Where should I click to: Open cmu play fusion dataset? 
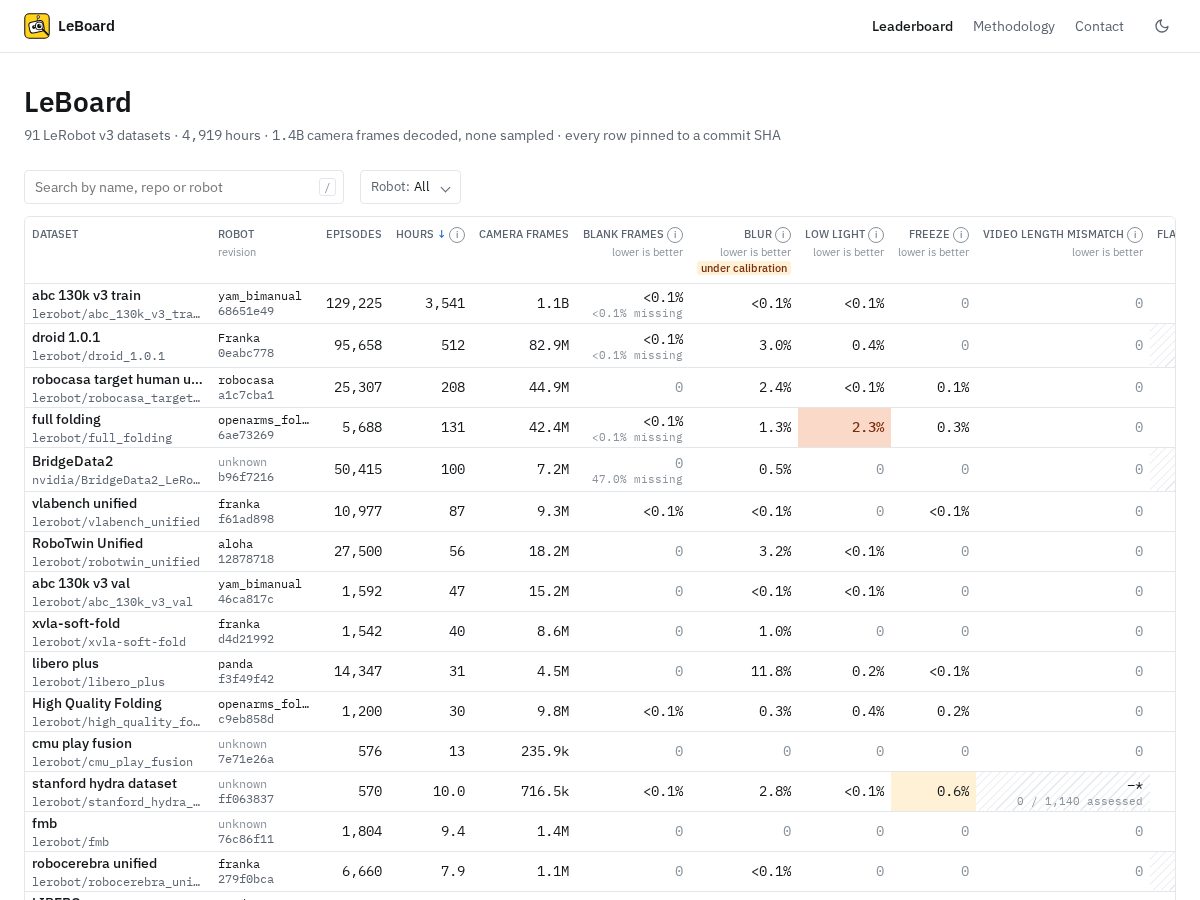pyautogui.click(x=82, y=743)
